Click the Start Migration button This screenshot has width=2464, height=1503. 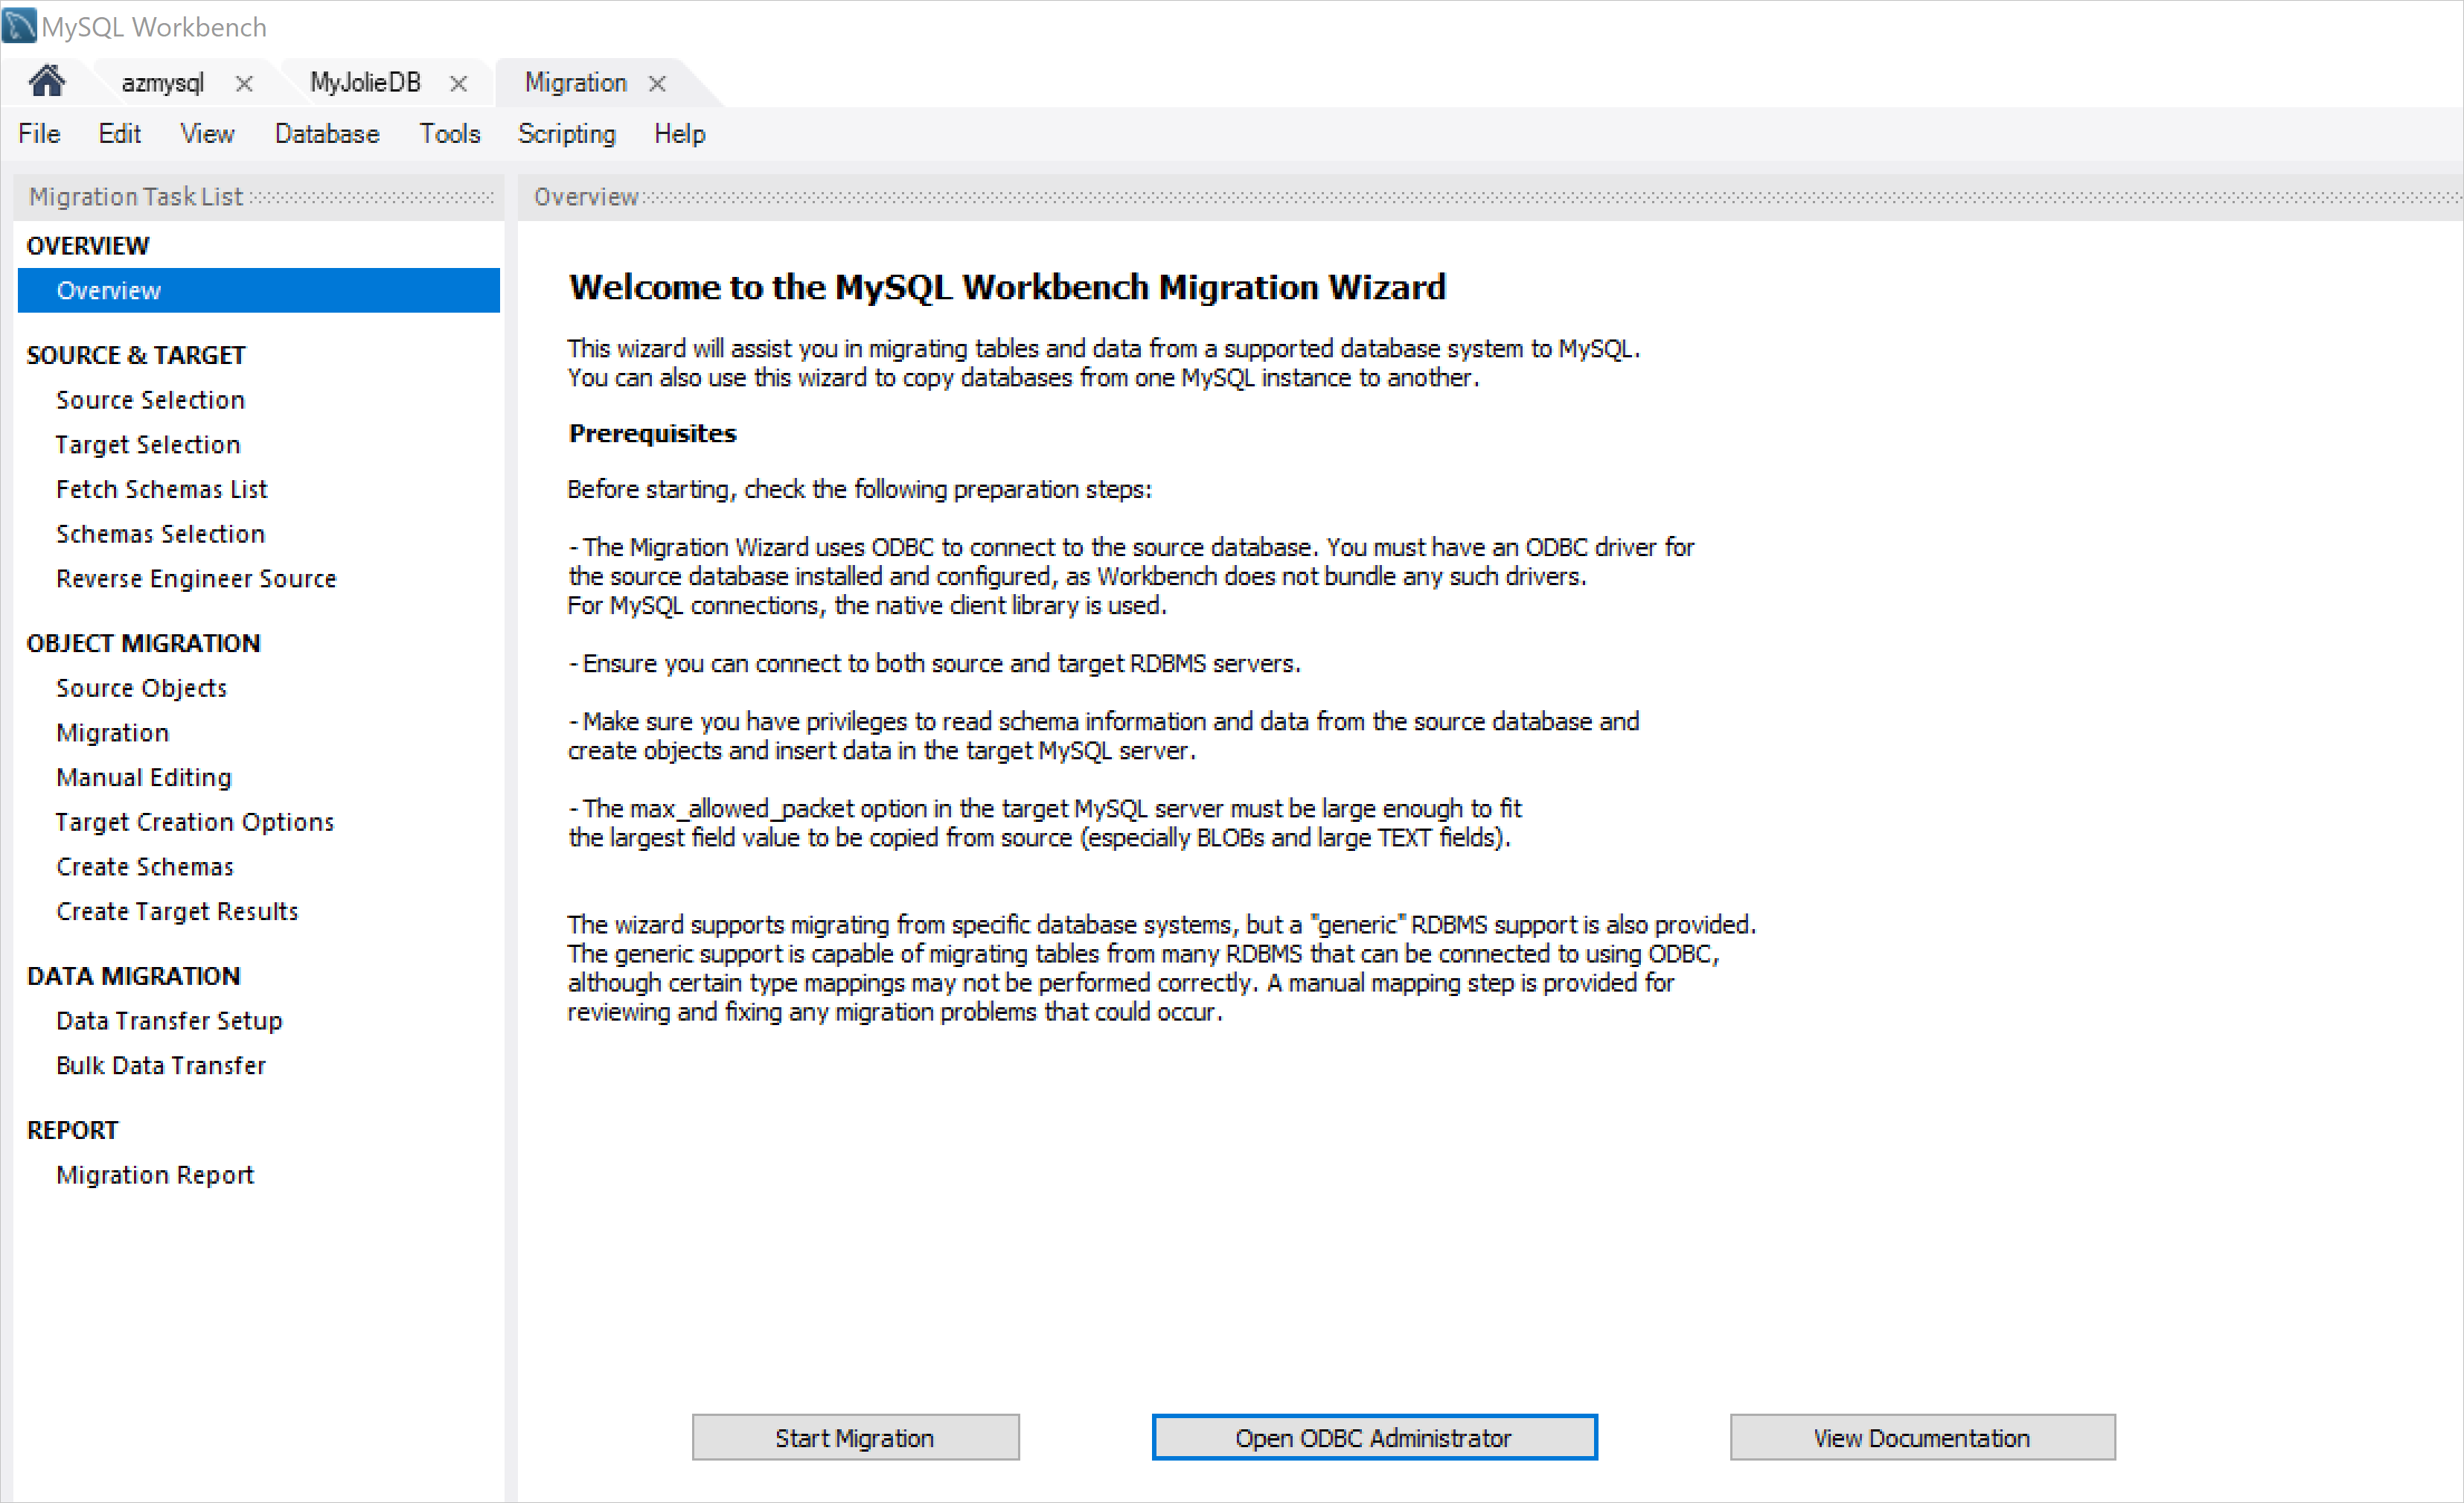(x=857, y=1438)
